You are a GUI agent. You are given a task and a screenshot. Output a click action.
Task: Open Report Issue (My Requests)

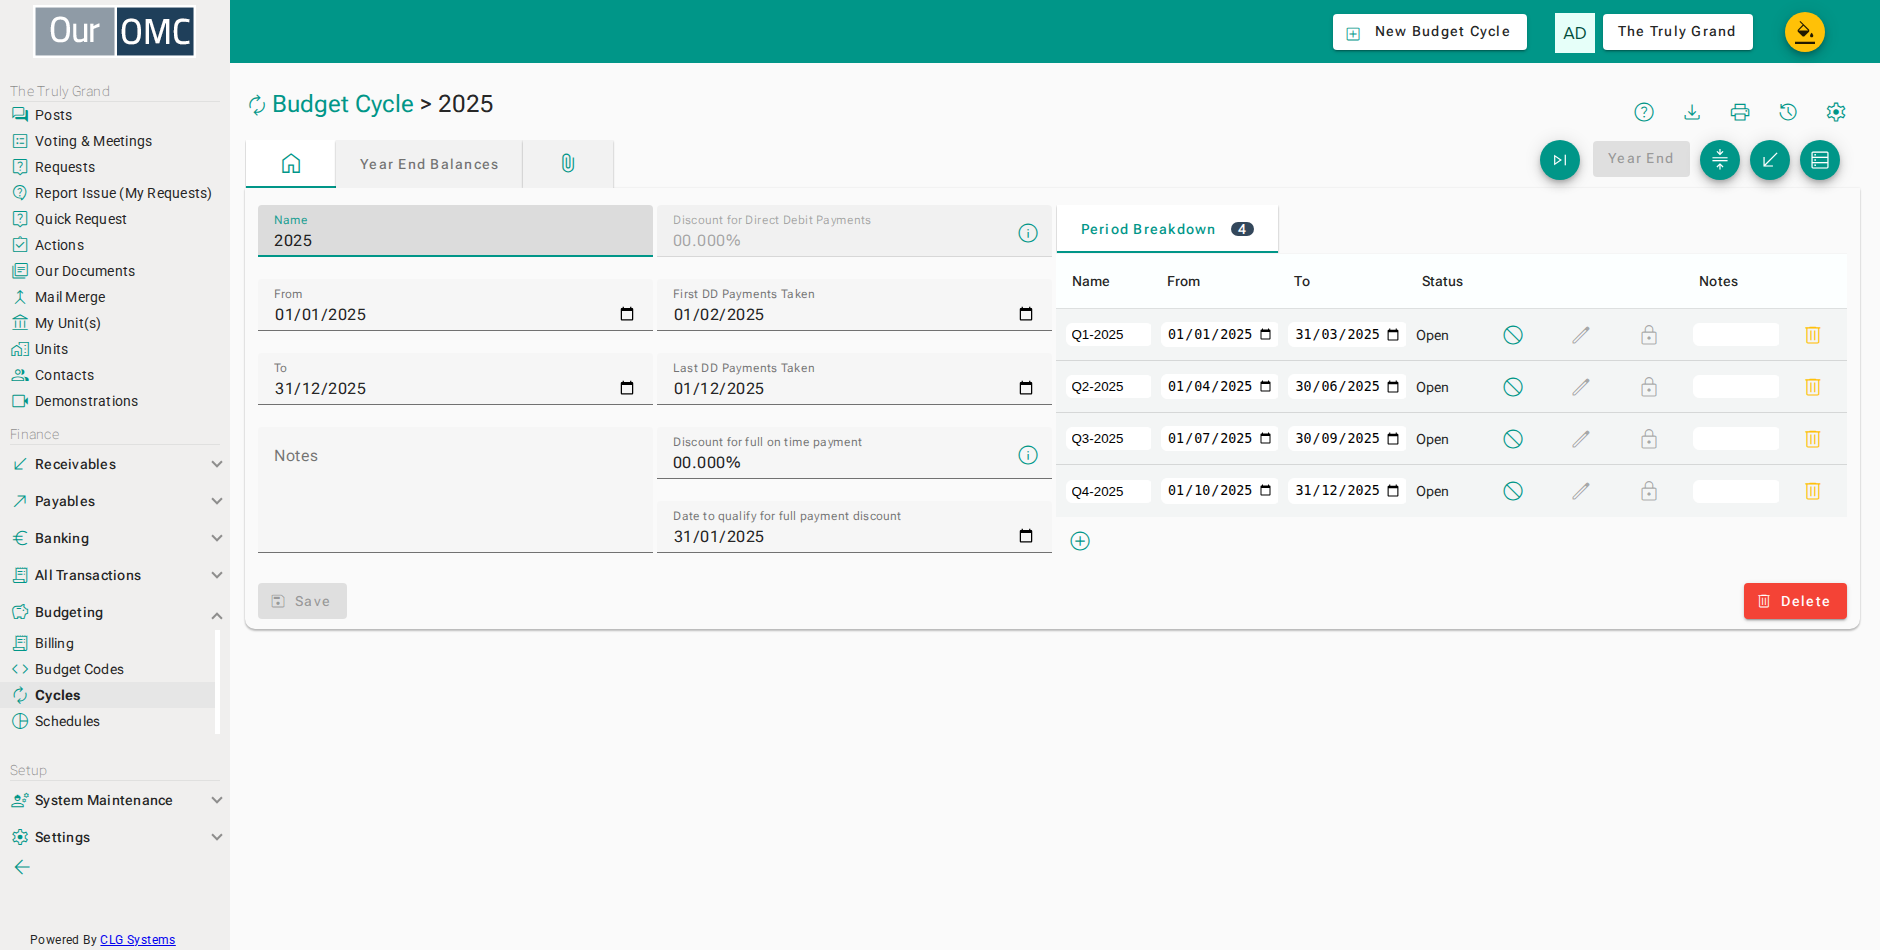pos(123,193)
